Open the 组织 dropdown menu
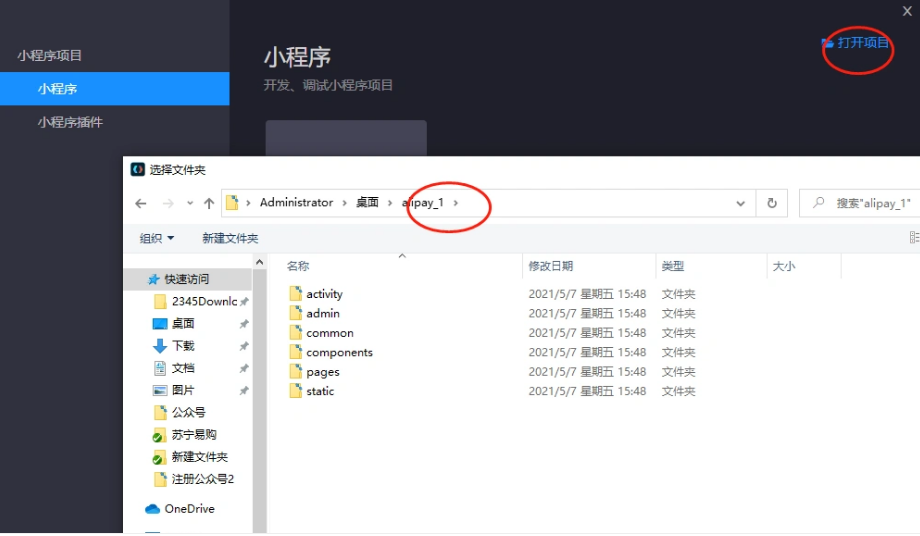 (x=157, y=238)
